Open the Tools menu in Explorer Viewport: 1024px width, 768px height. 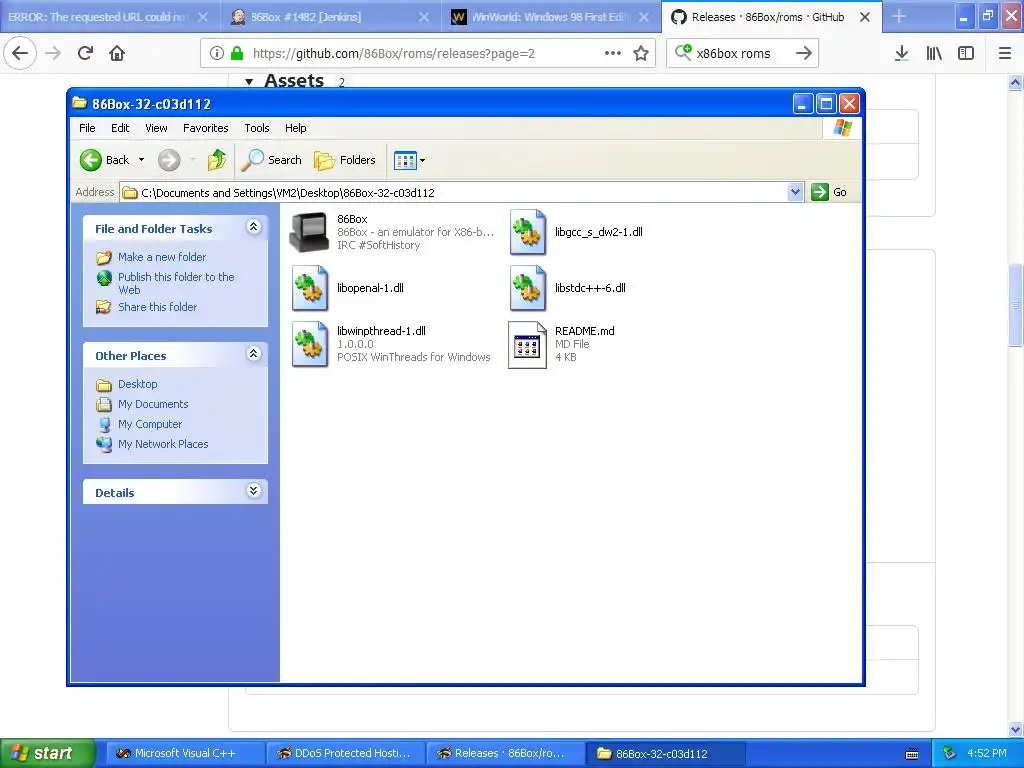[257, 128]
